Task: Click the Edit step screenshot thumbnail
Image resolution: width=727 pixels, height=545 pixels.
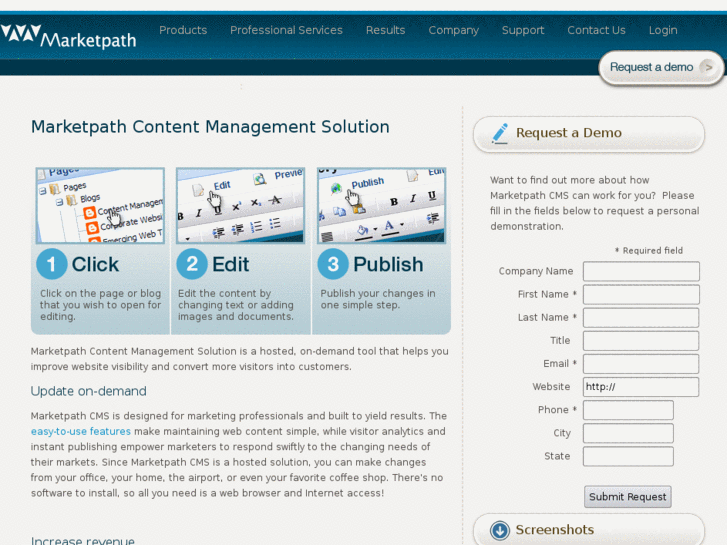Action: [x=240, y=205]
